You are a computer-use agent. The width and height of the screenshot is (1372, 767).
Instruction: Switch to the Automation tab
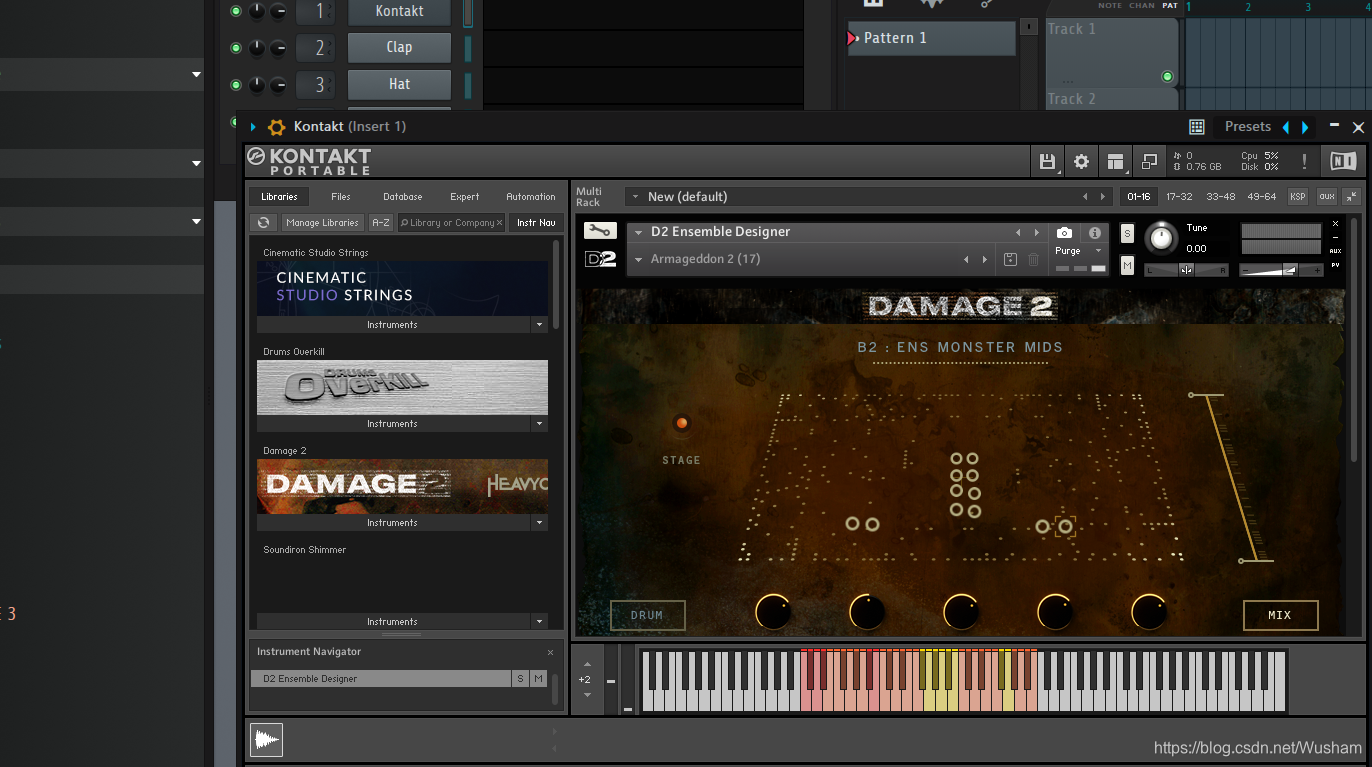[x=531, y=197]
